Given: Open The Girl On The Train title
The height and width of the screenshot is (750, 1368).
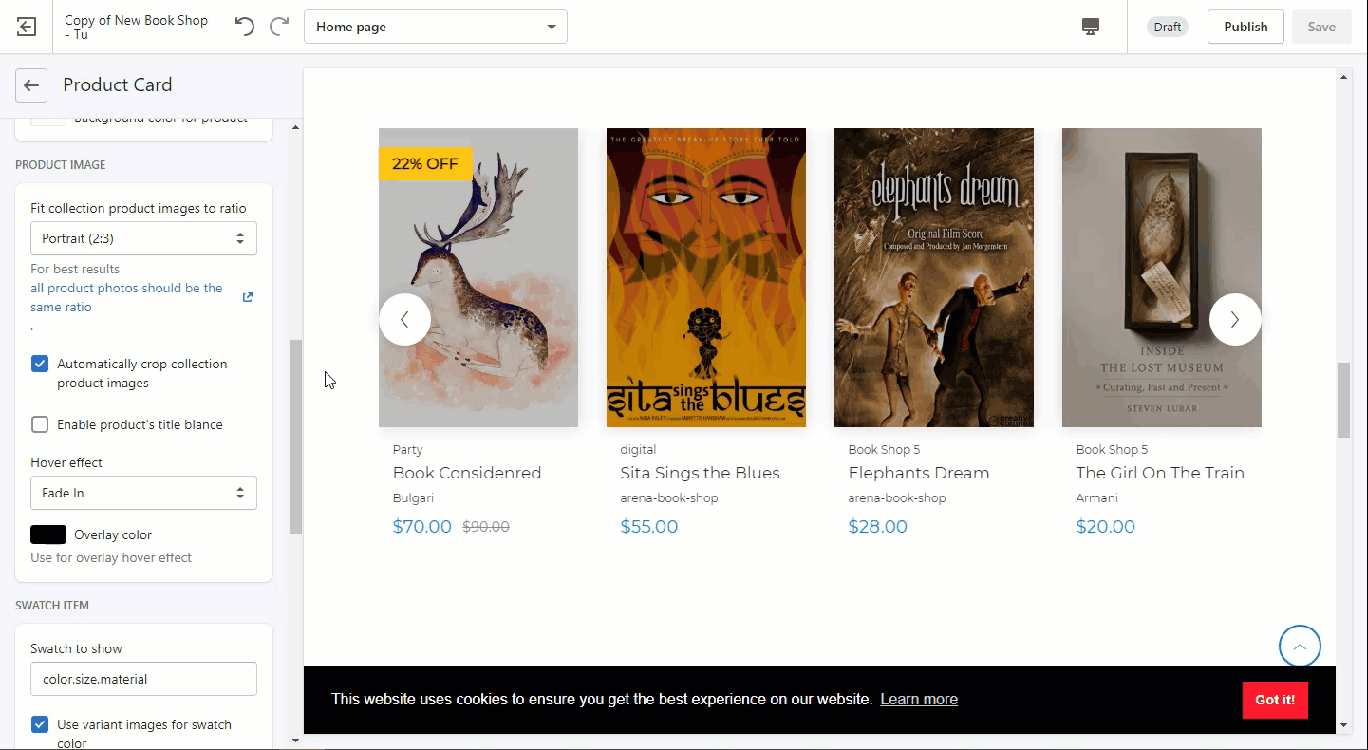Looking at the screenshot, I should tap(1160, 473).
